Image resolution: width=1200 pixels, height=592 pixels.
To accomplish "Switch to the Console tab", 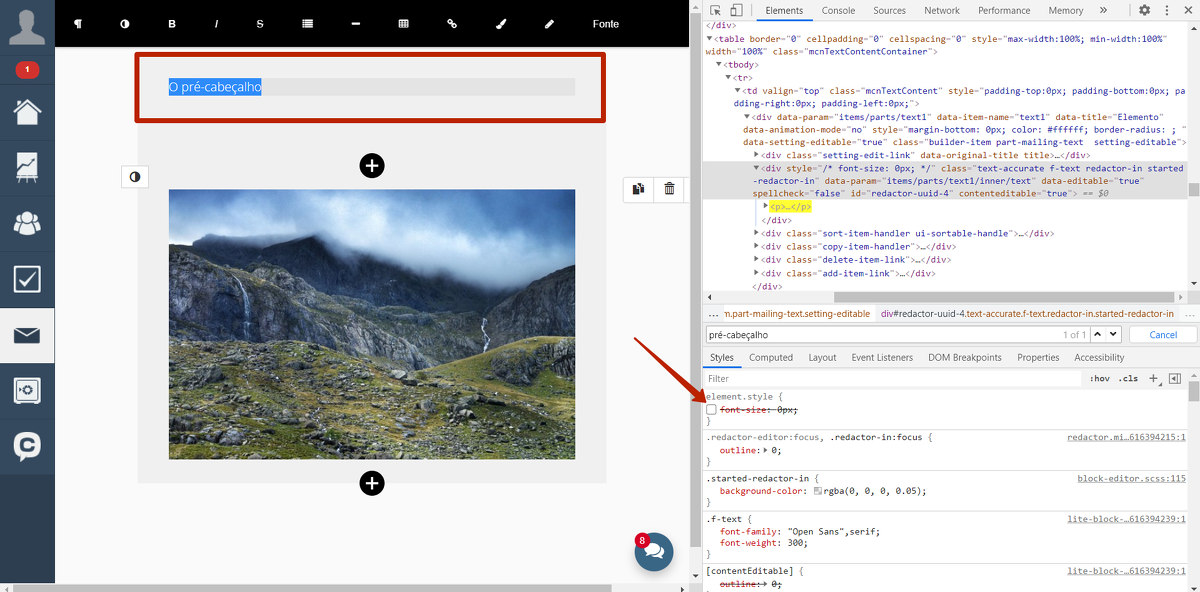I will click(838, 11).
